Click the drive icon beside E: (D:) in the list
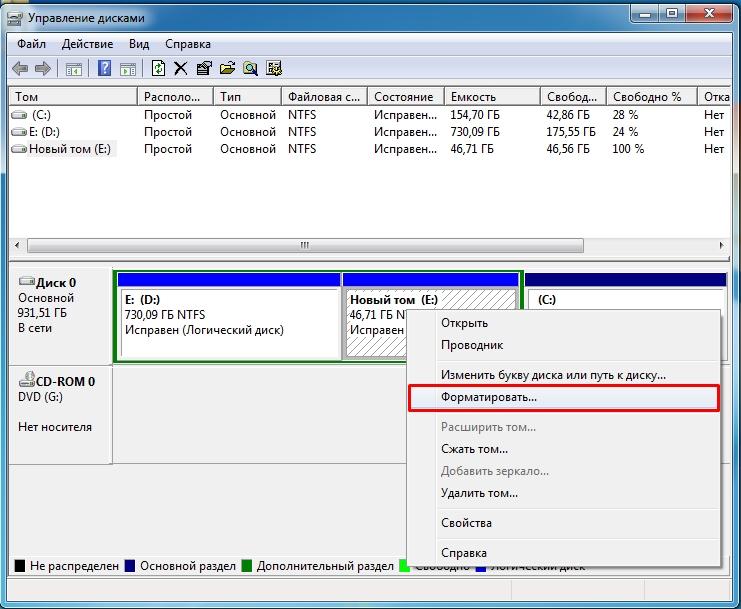Viewport: 741px width, 609px height. click(19, 132)
